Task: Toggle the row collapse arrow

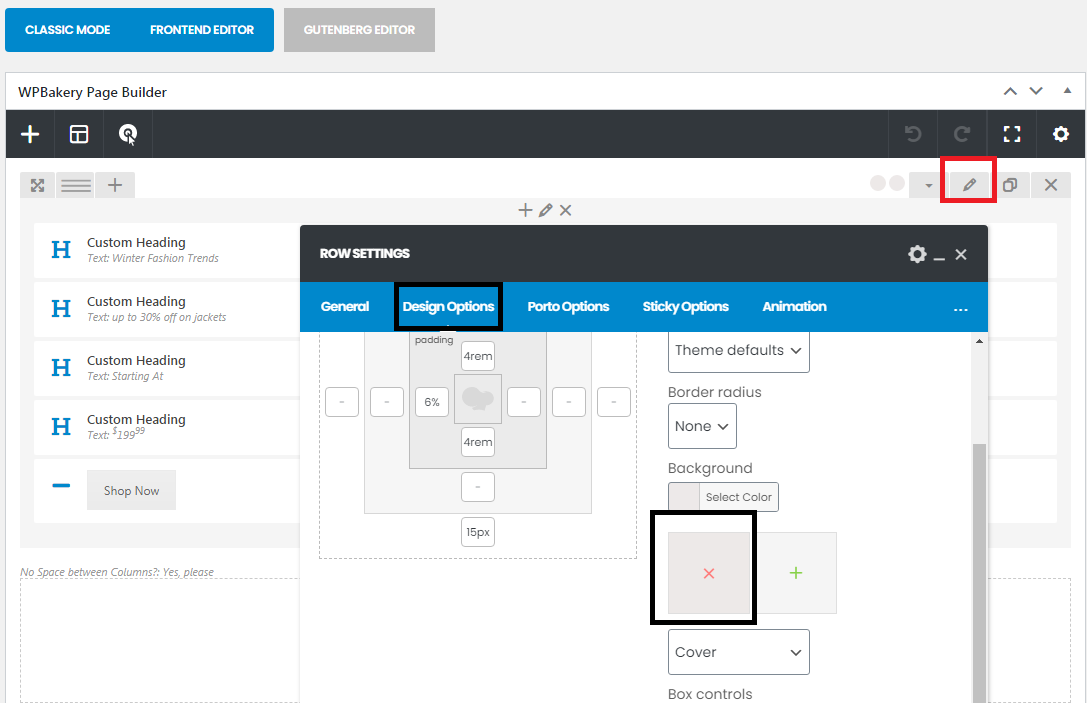Action: pyautogui.click(x=928, y=185)
